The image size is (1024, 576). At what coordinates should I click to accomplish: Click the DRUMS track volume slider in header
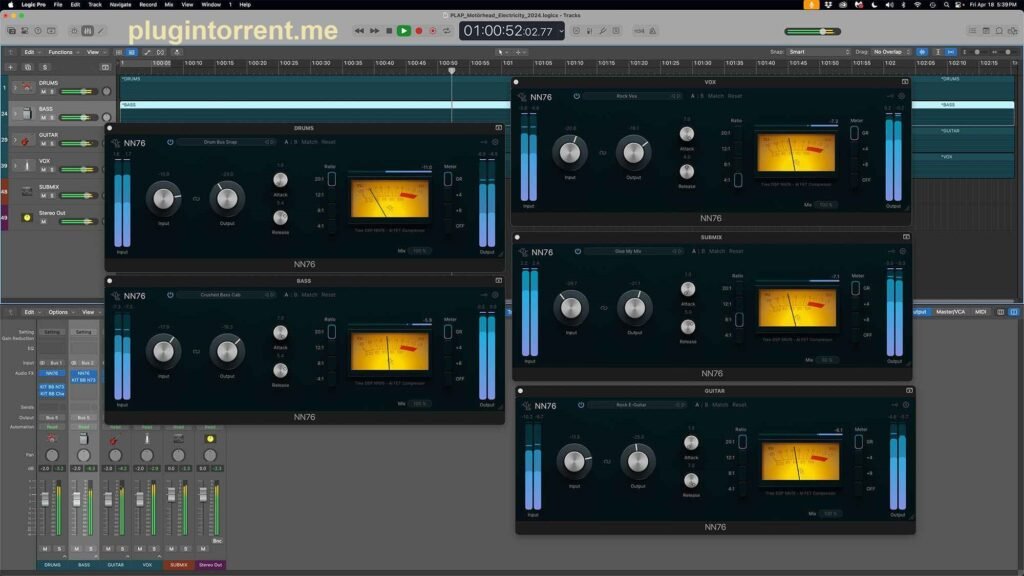[78, 92]
